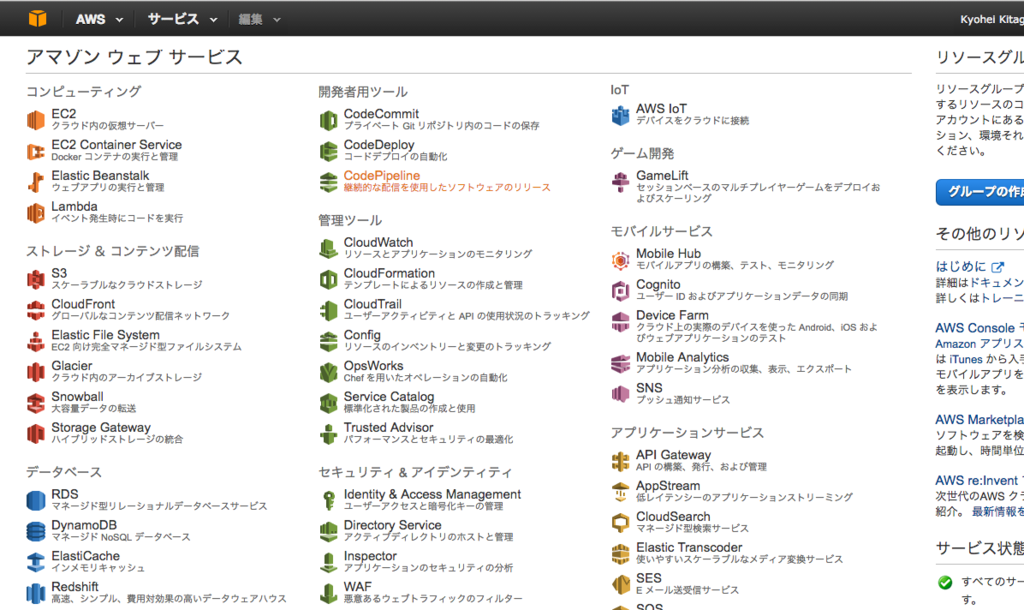Open the AWS Console mobile app link
Screen dimensions: 1024x610
coord(979,328)
